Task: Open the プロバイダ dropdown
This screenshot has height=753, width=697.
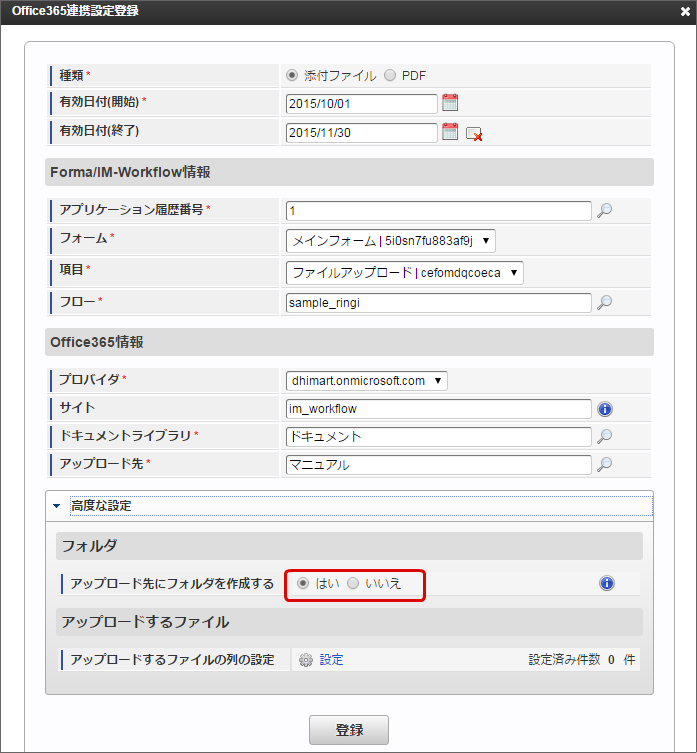Action: coord(367,381)
